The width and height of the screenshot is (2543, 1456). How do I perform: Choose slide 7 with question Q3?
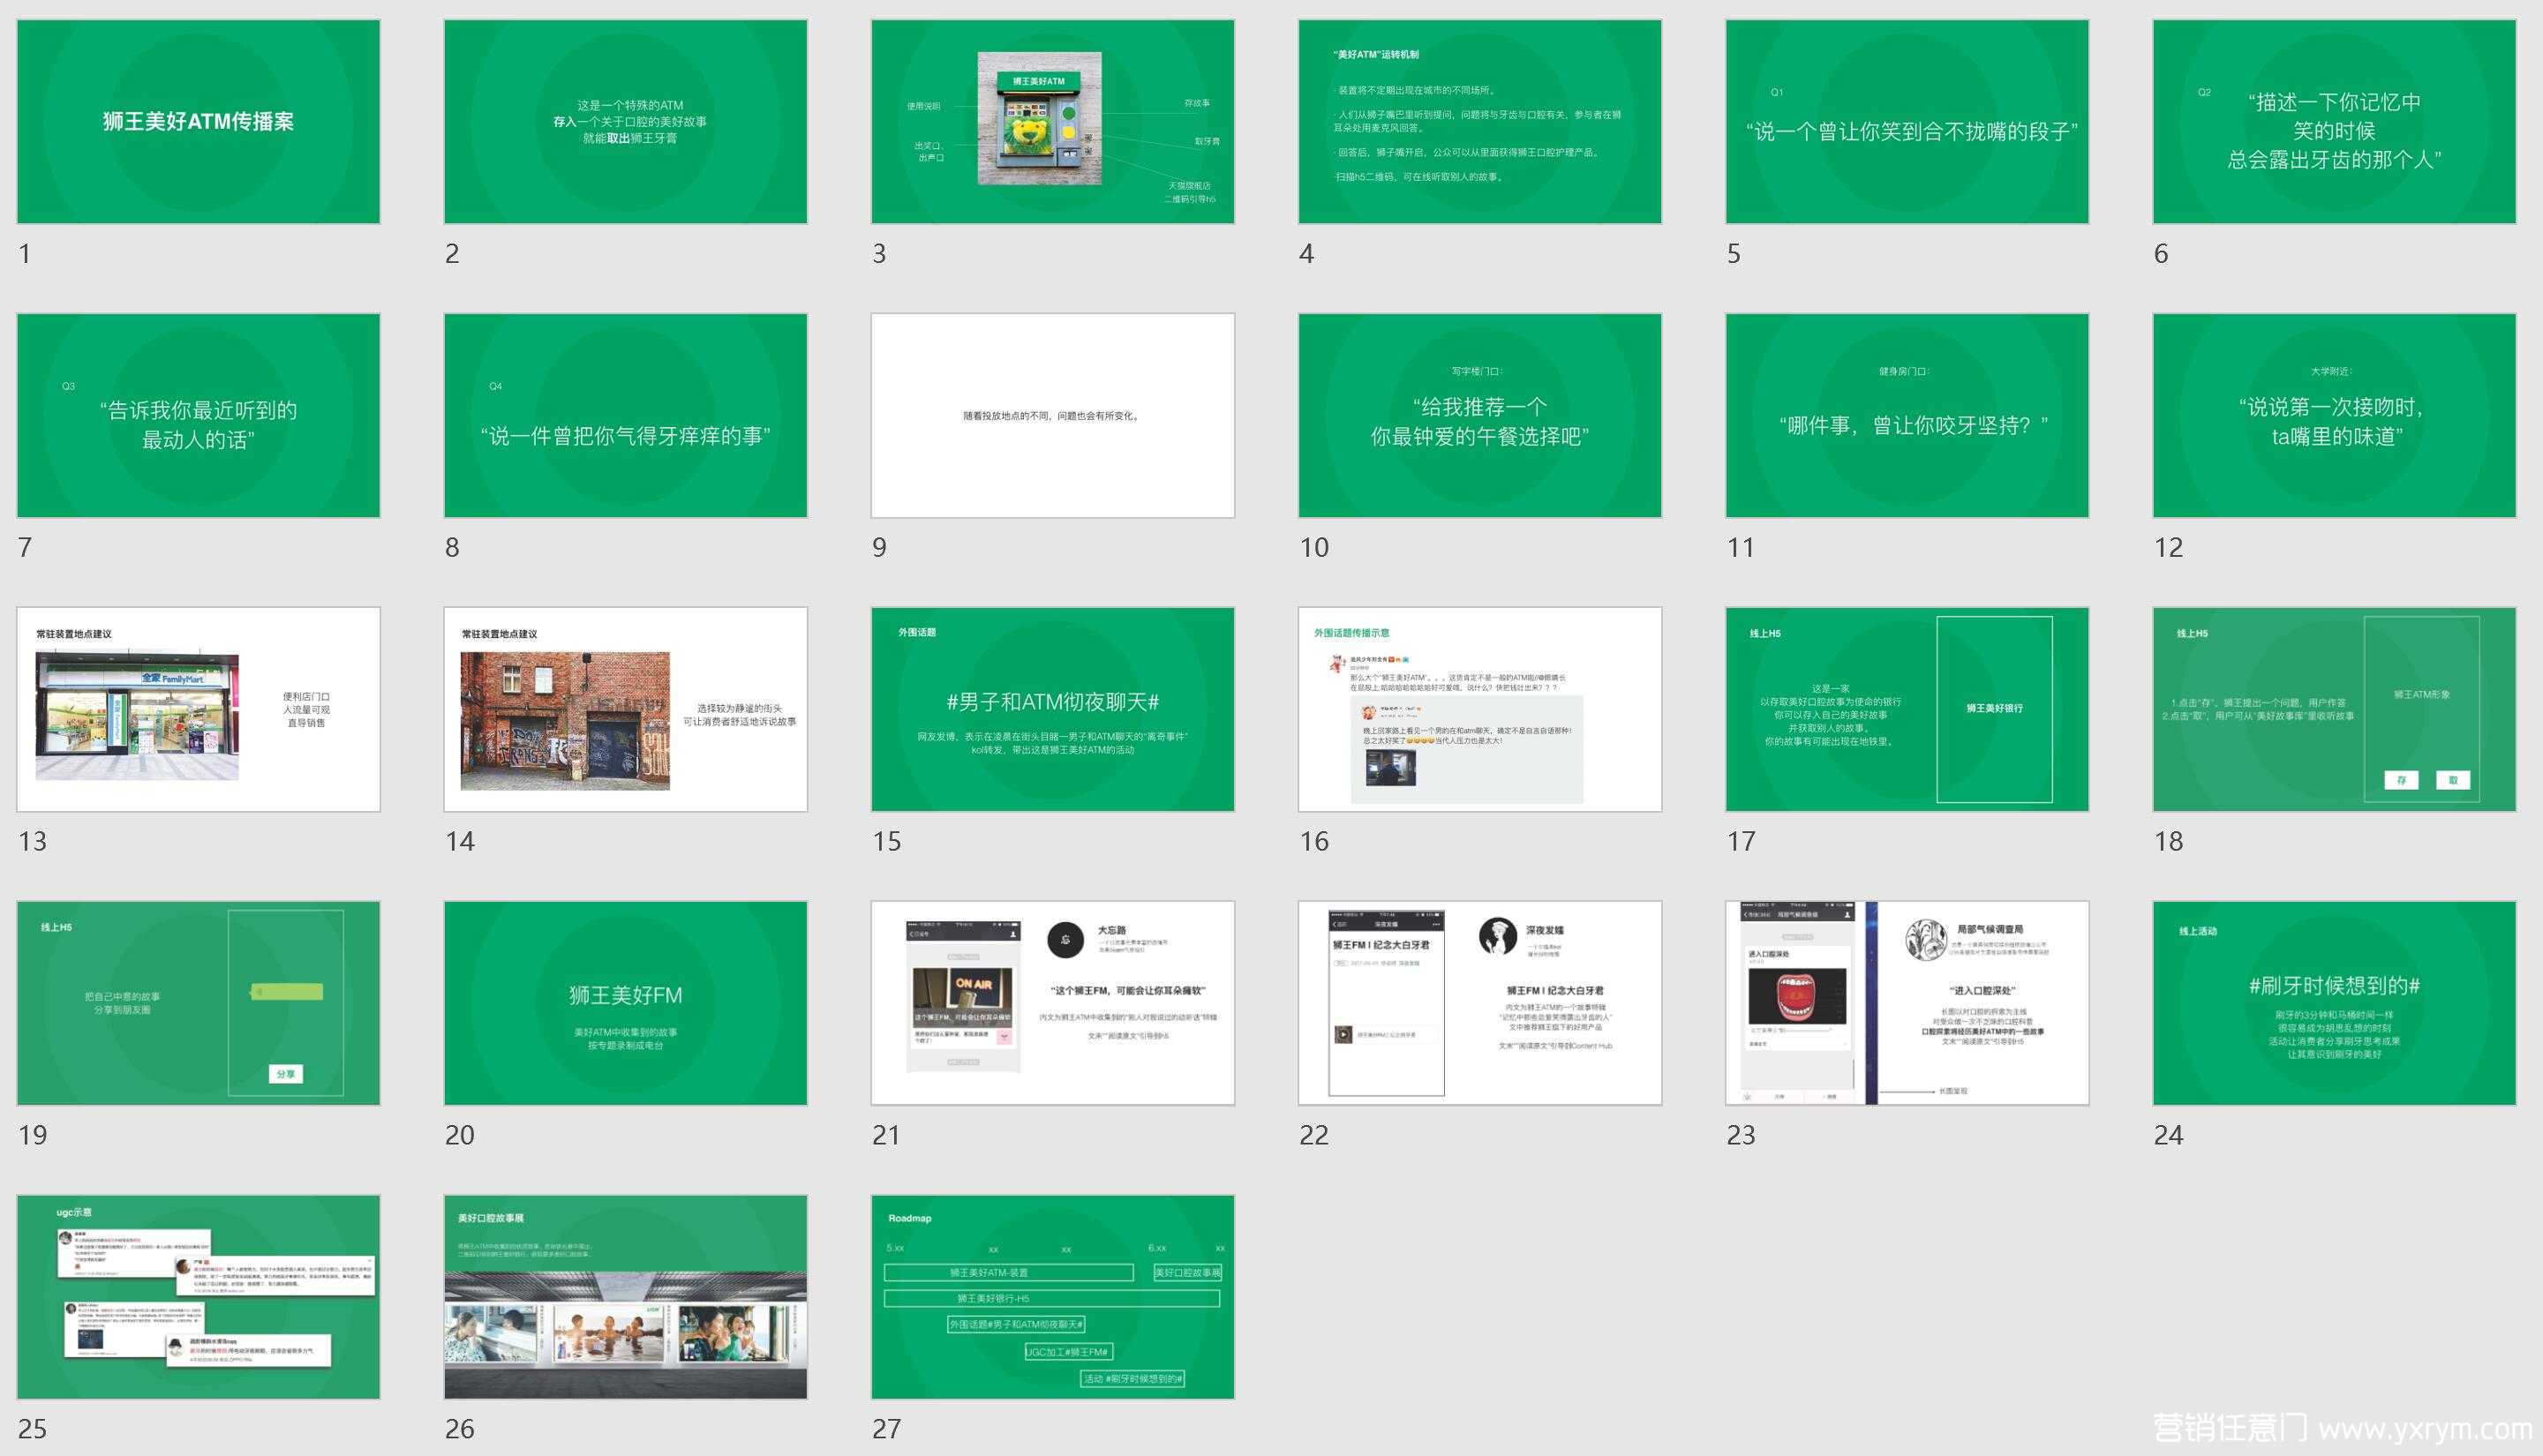pos(198,415)
